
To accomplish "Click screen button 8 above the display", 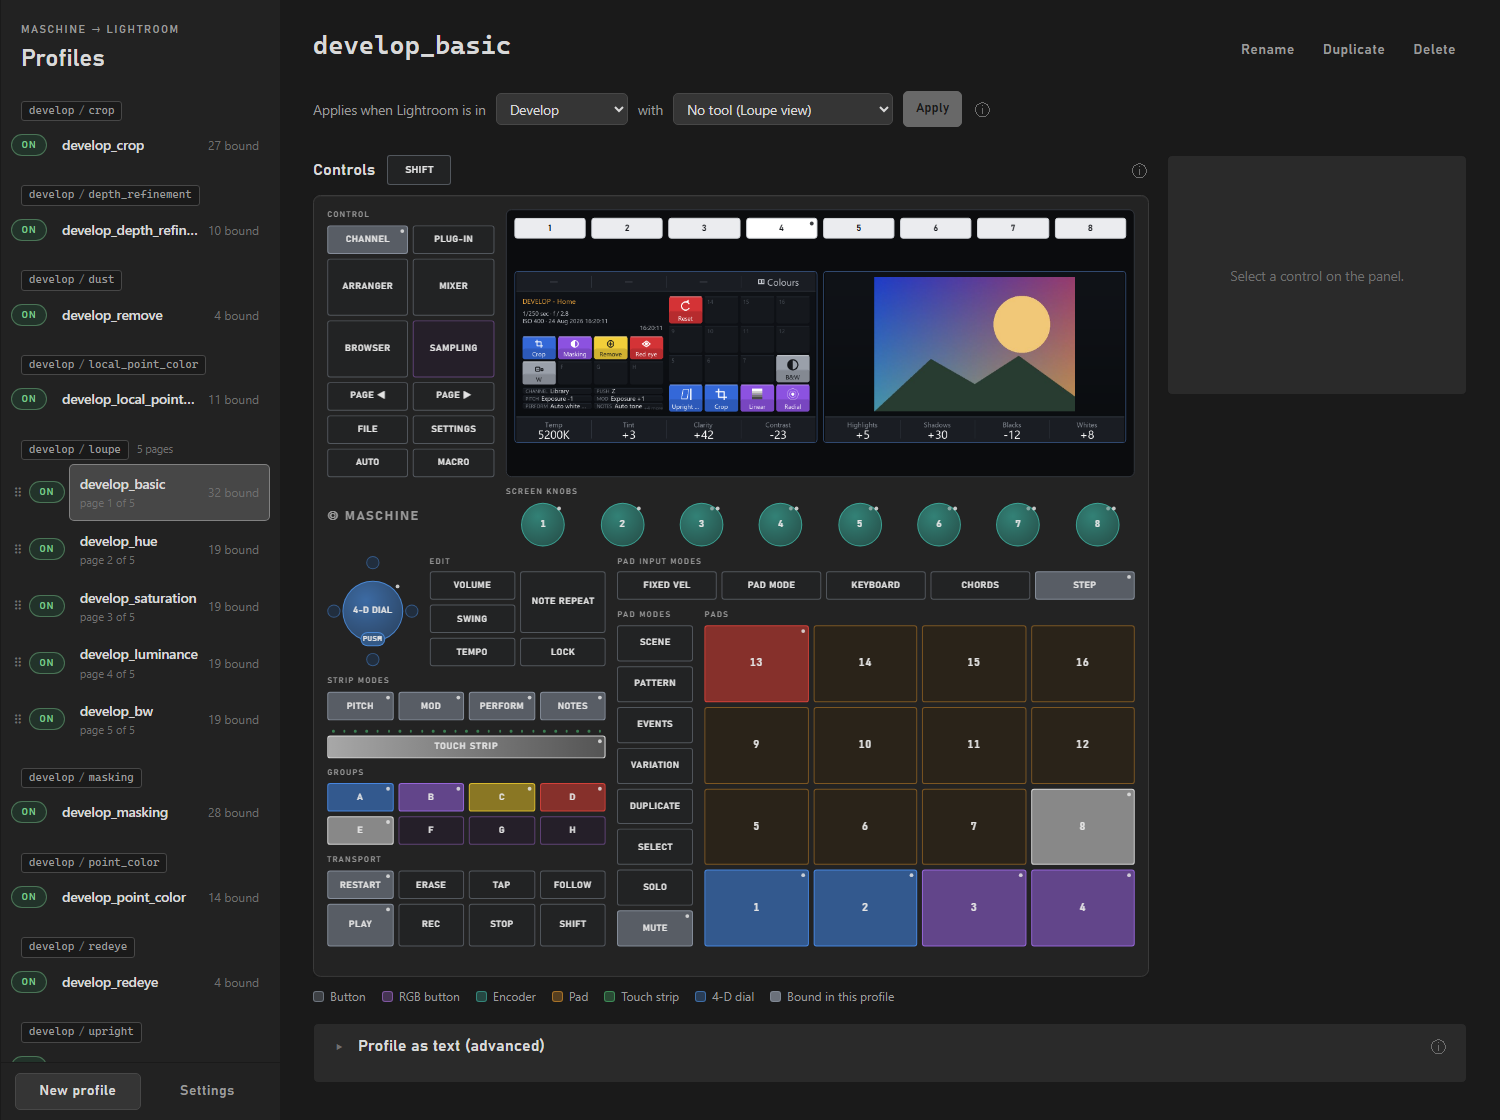I will 1090,228.
